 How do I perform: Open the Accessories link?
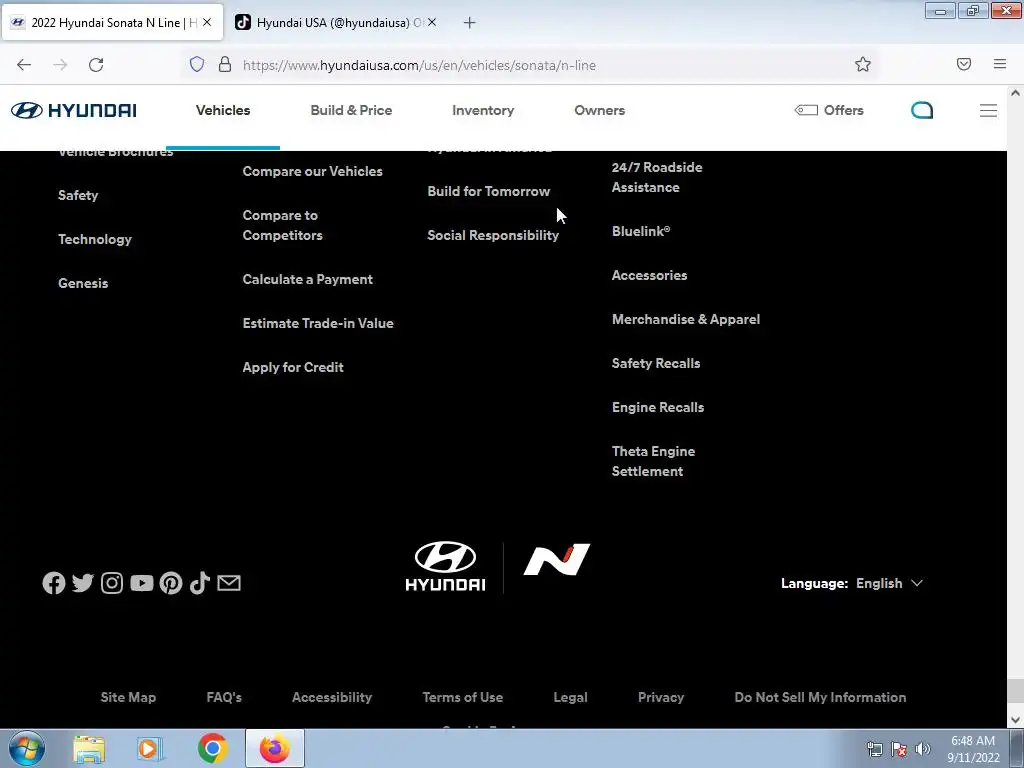[649, 275]
